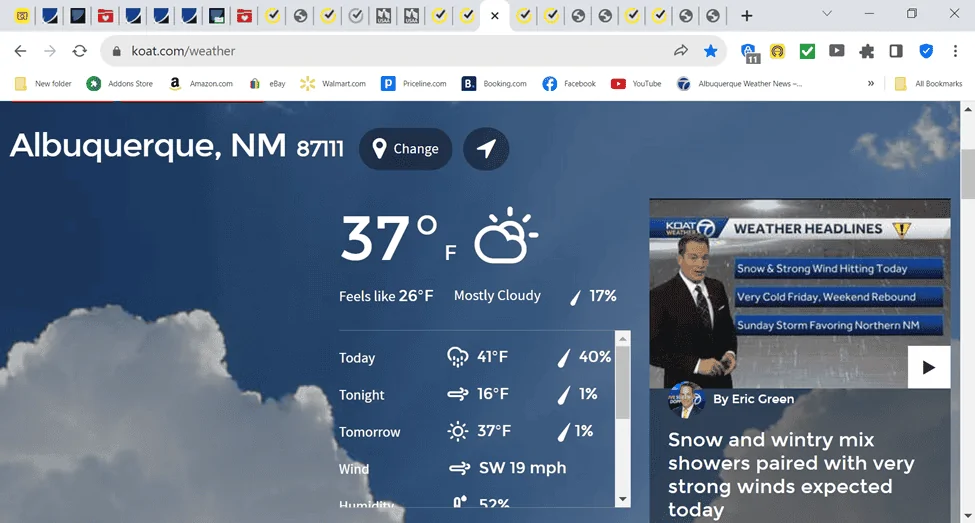
Task: Click the forecast list scrollbar thumb
Action: point(622,382)
